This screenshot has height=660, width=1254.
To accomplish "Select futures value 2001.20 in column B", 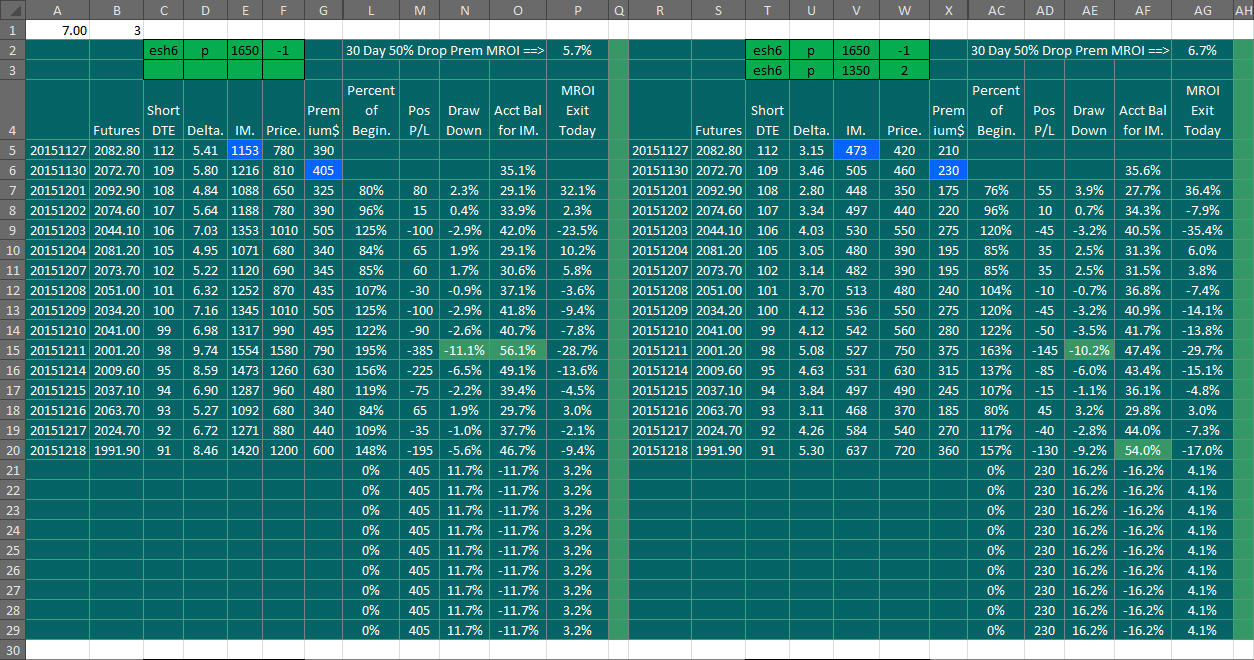I will pos(116,350).
